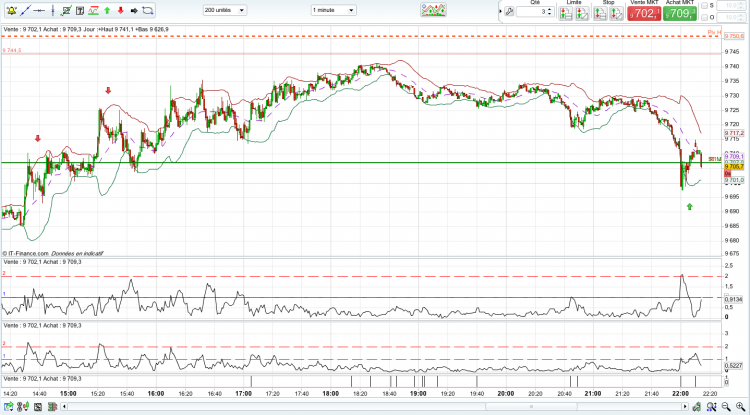Open the 1 minute timeframe dropdown
This screenshot has height=415, width=750.
(x=334, y=10)
